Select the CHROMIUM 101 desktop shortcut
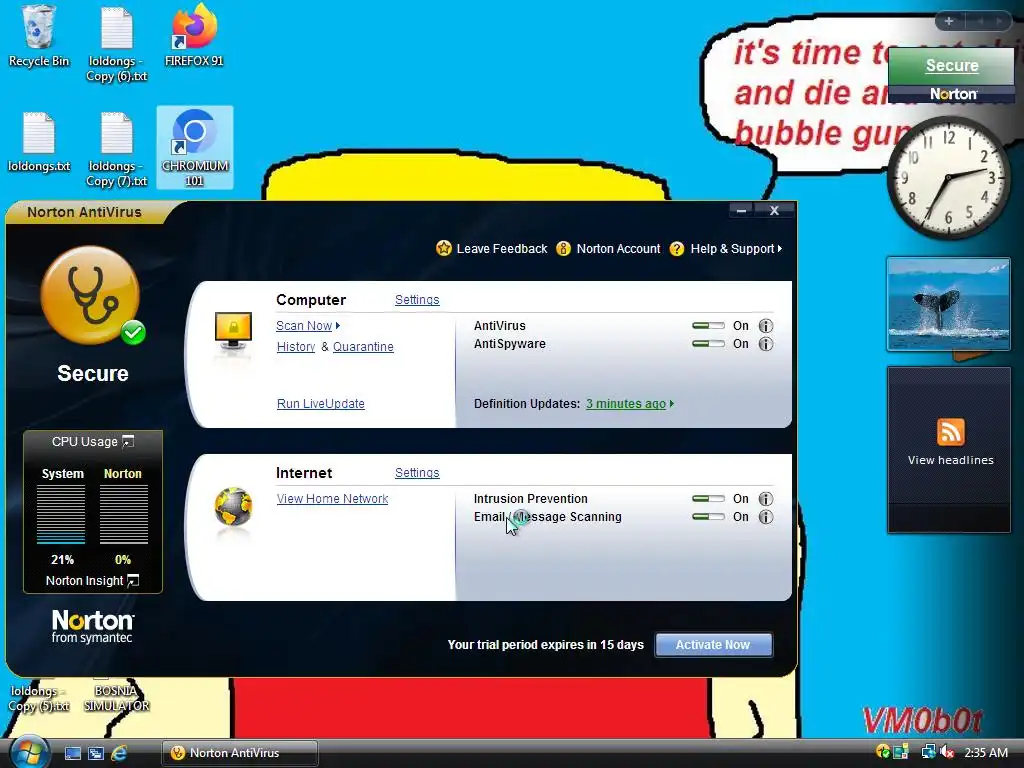Viewport: 1024px width, 768px height. (x=194, y=148)
